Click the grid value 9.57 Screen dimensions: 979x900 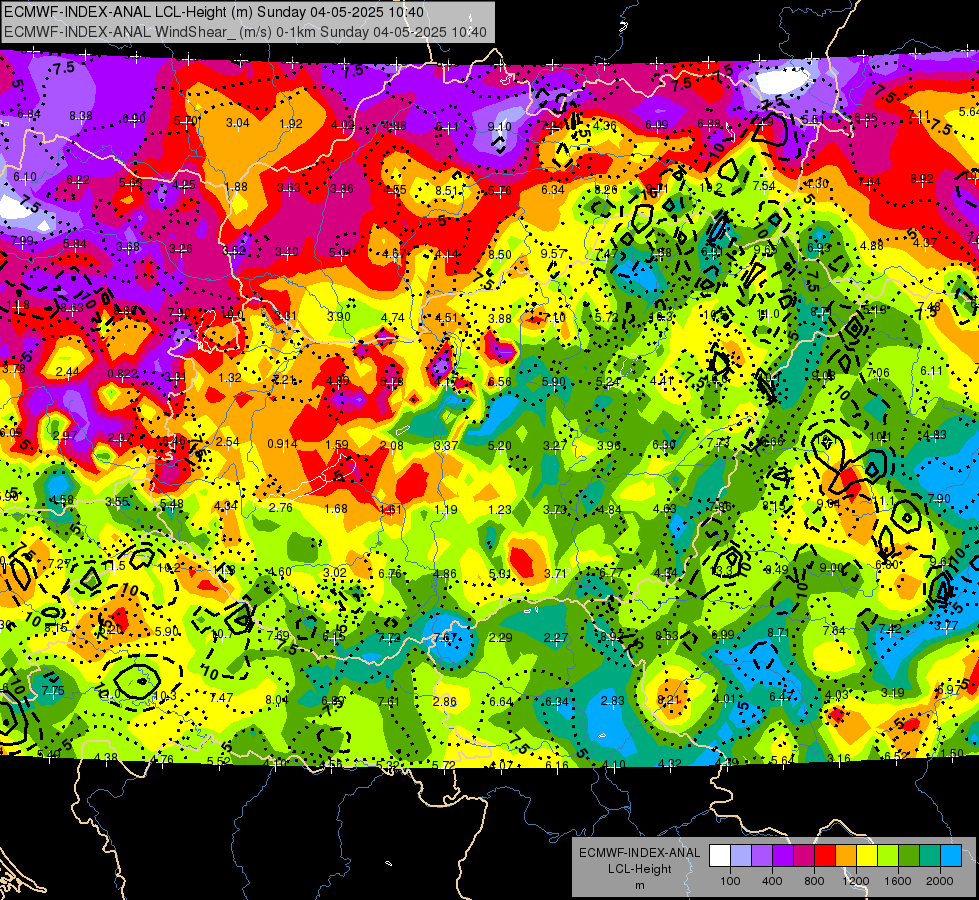coord(553,253)
